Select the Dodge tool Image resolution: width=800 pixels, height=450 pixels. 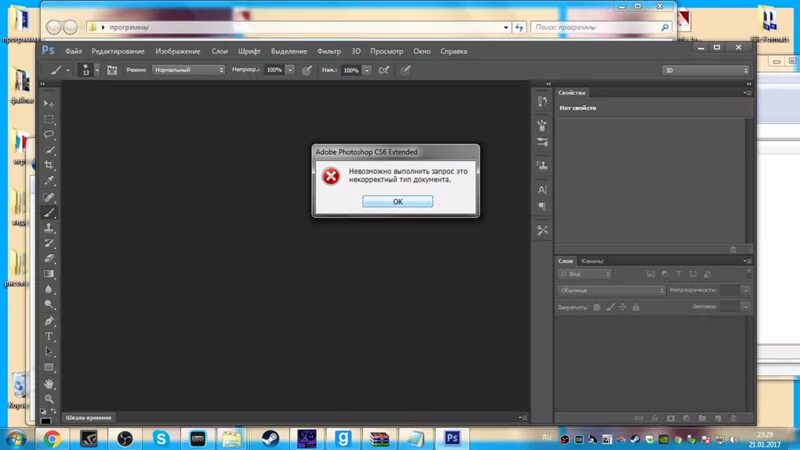click(49, 305)
